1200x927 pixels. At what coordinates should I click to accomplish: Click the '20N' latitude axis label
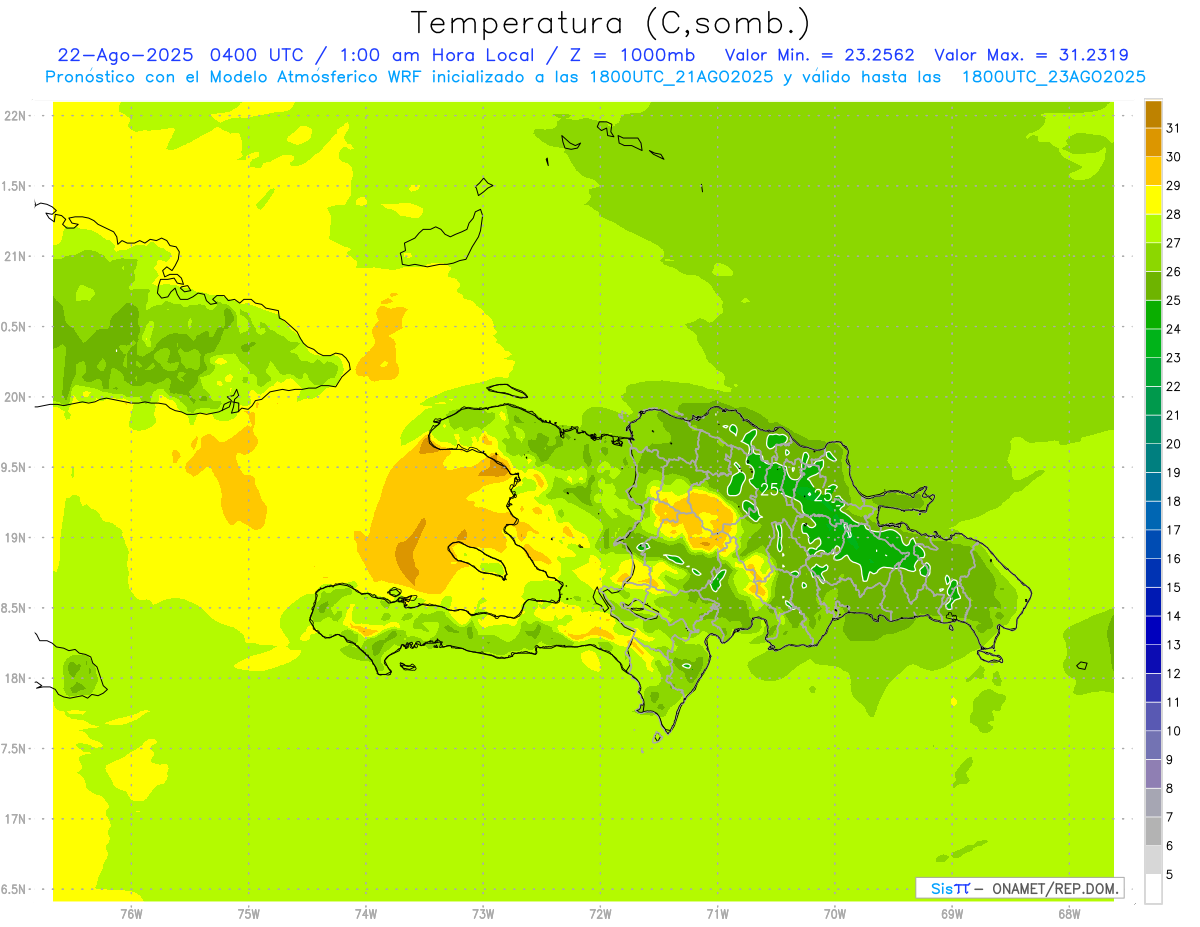pyautogui.click(x=15, y=397)
